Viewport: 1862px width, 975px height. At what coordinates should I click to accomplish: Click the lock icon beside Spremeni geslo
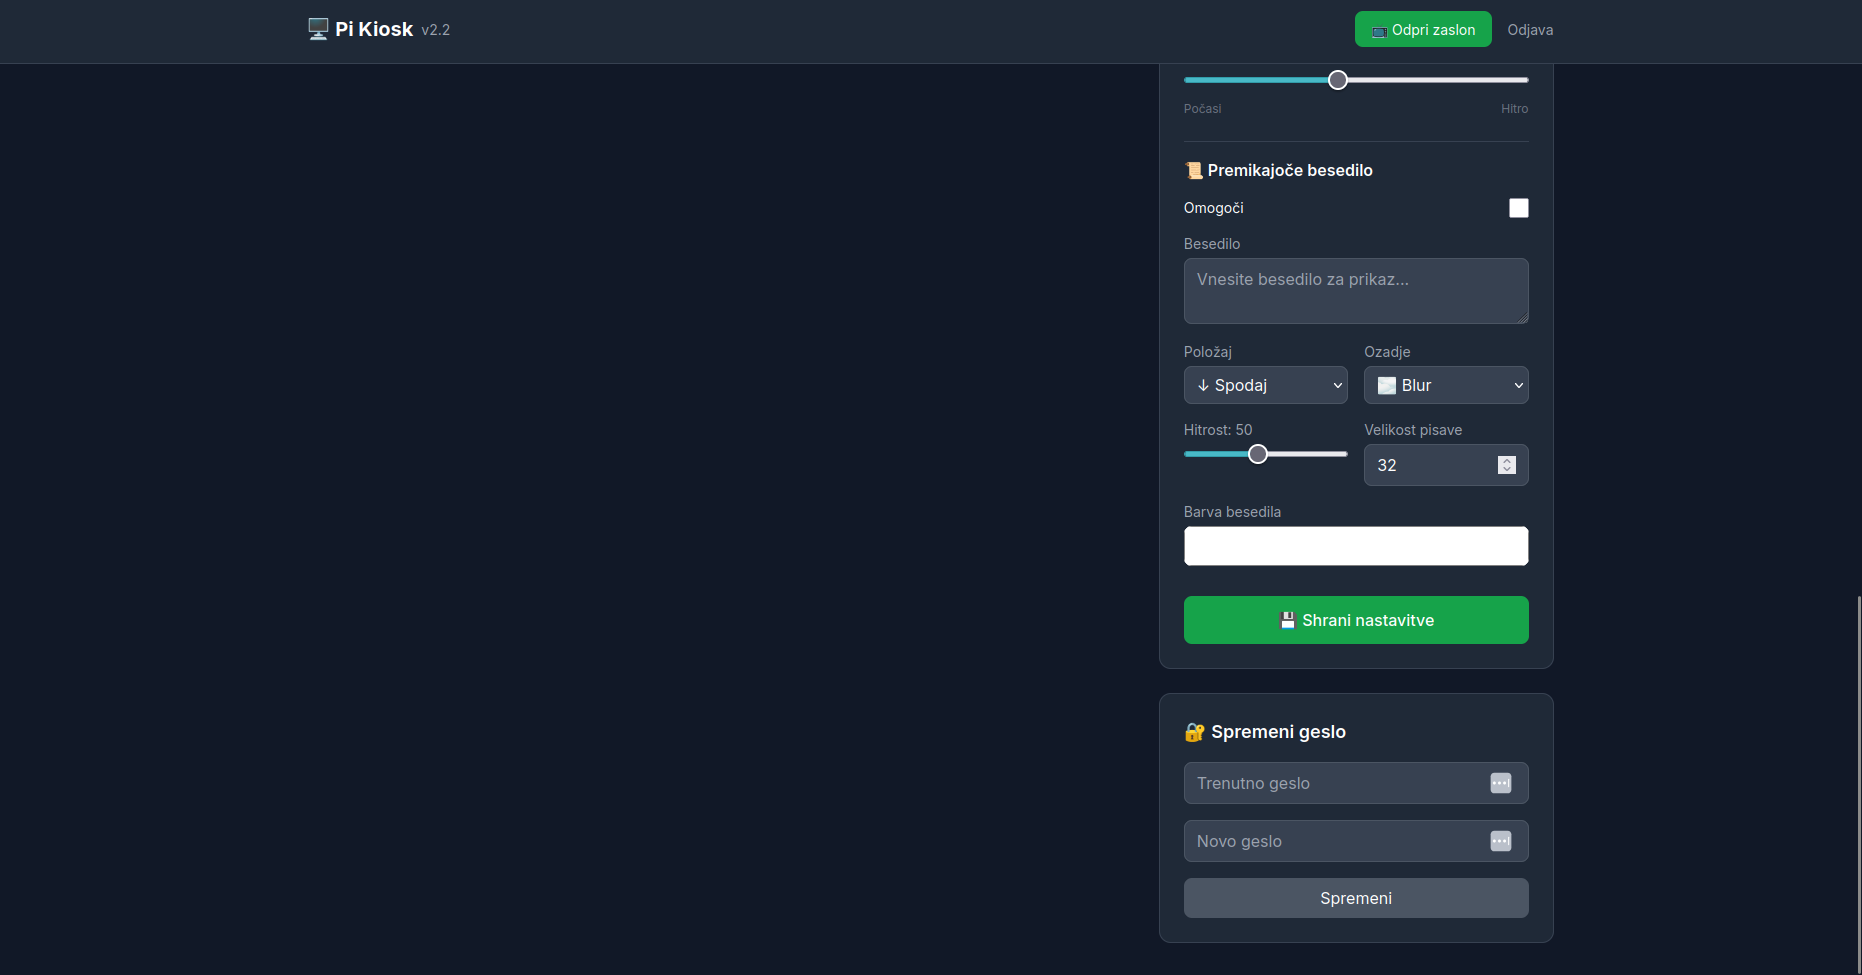pyautogui.click(x=1194, y=732)
